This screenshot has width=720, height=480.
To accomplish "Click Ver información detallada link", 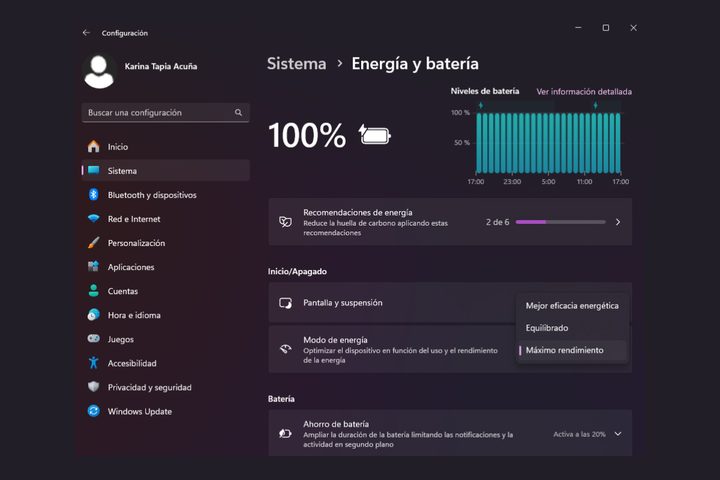I will tap(584, 91).
